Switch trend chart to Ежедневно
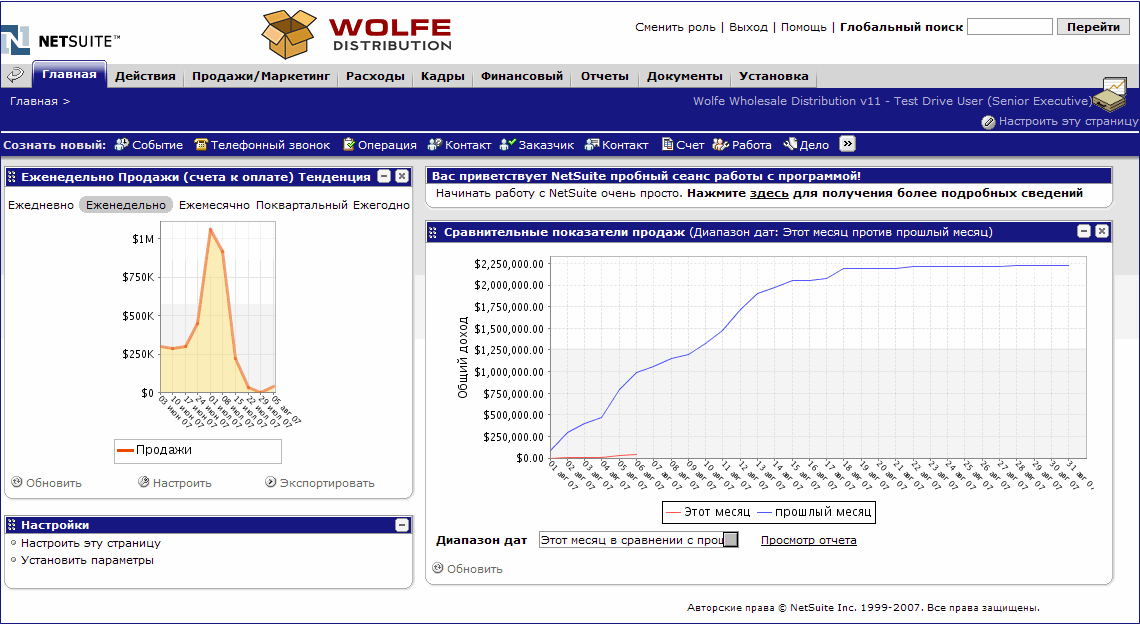The height and width of the screenshot is (624, 1140). pos(41,205)
